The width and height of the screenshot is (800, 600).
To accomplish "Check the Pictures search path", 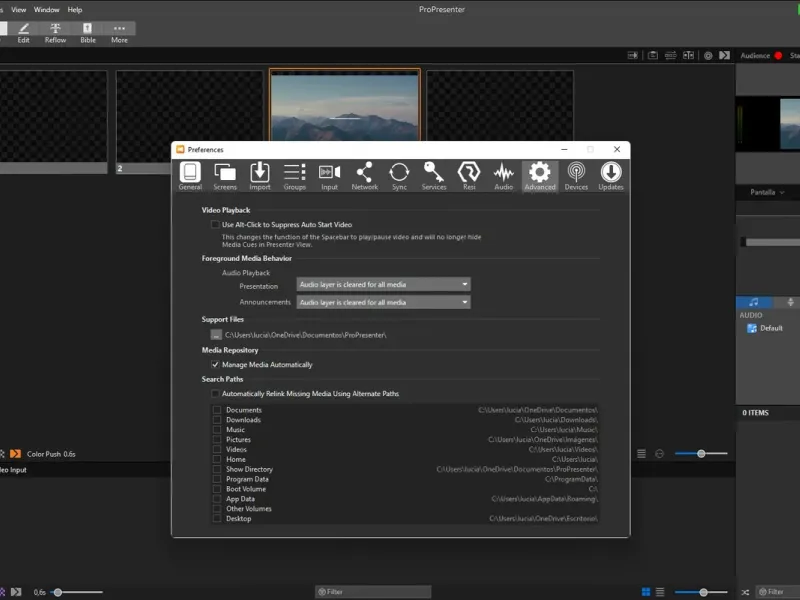I will pyautogui.click(x=217, y=439).
